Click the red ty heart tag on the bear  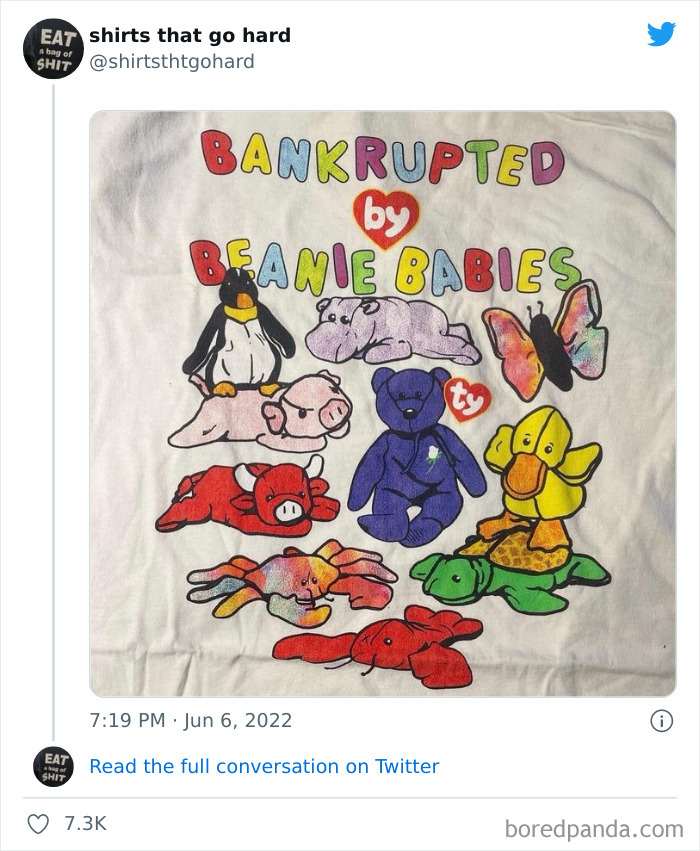coord(467,401)
